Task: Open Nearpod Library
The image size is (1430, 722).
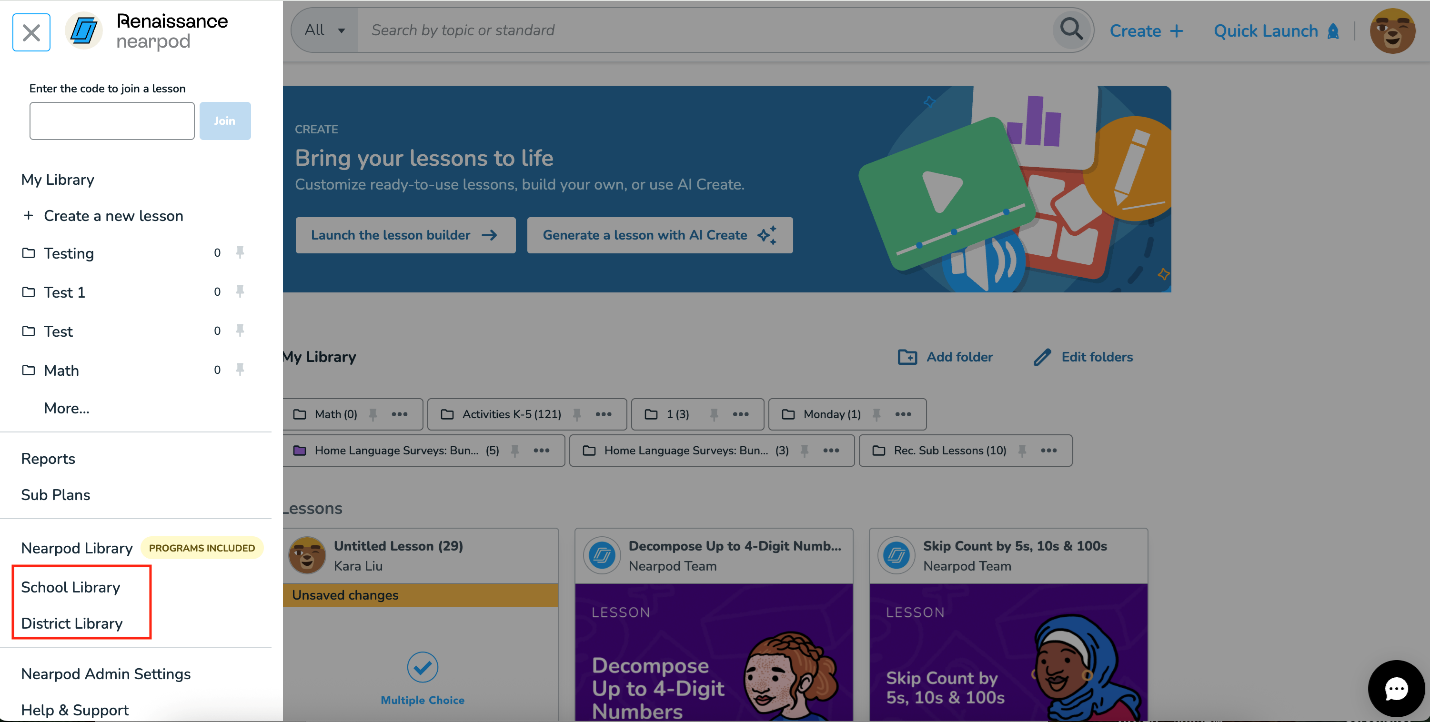Action: [x=77, y=548]
